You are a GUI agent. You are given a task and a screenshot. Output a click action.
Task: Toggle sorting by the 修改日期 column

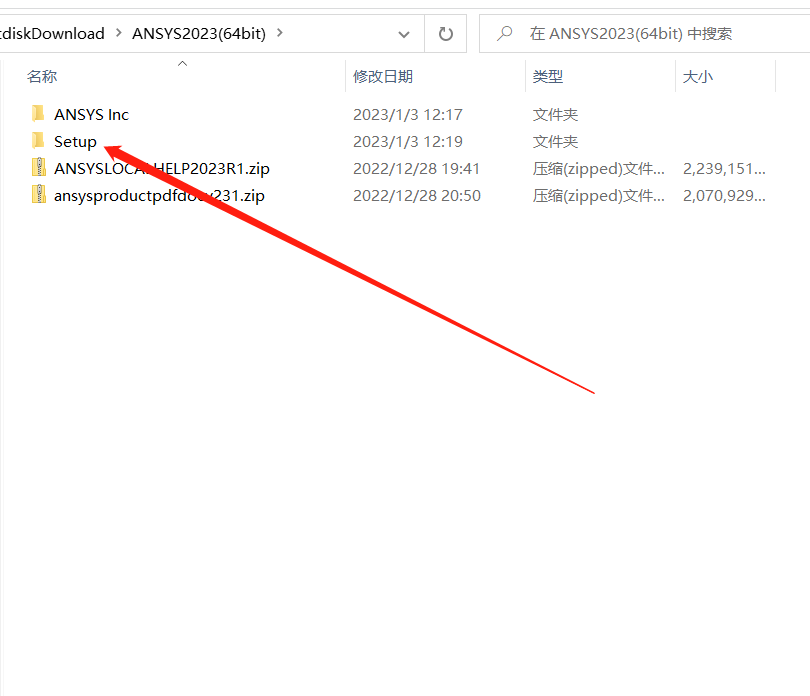coord(381,76)
